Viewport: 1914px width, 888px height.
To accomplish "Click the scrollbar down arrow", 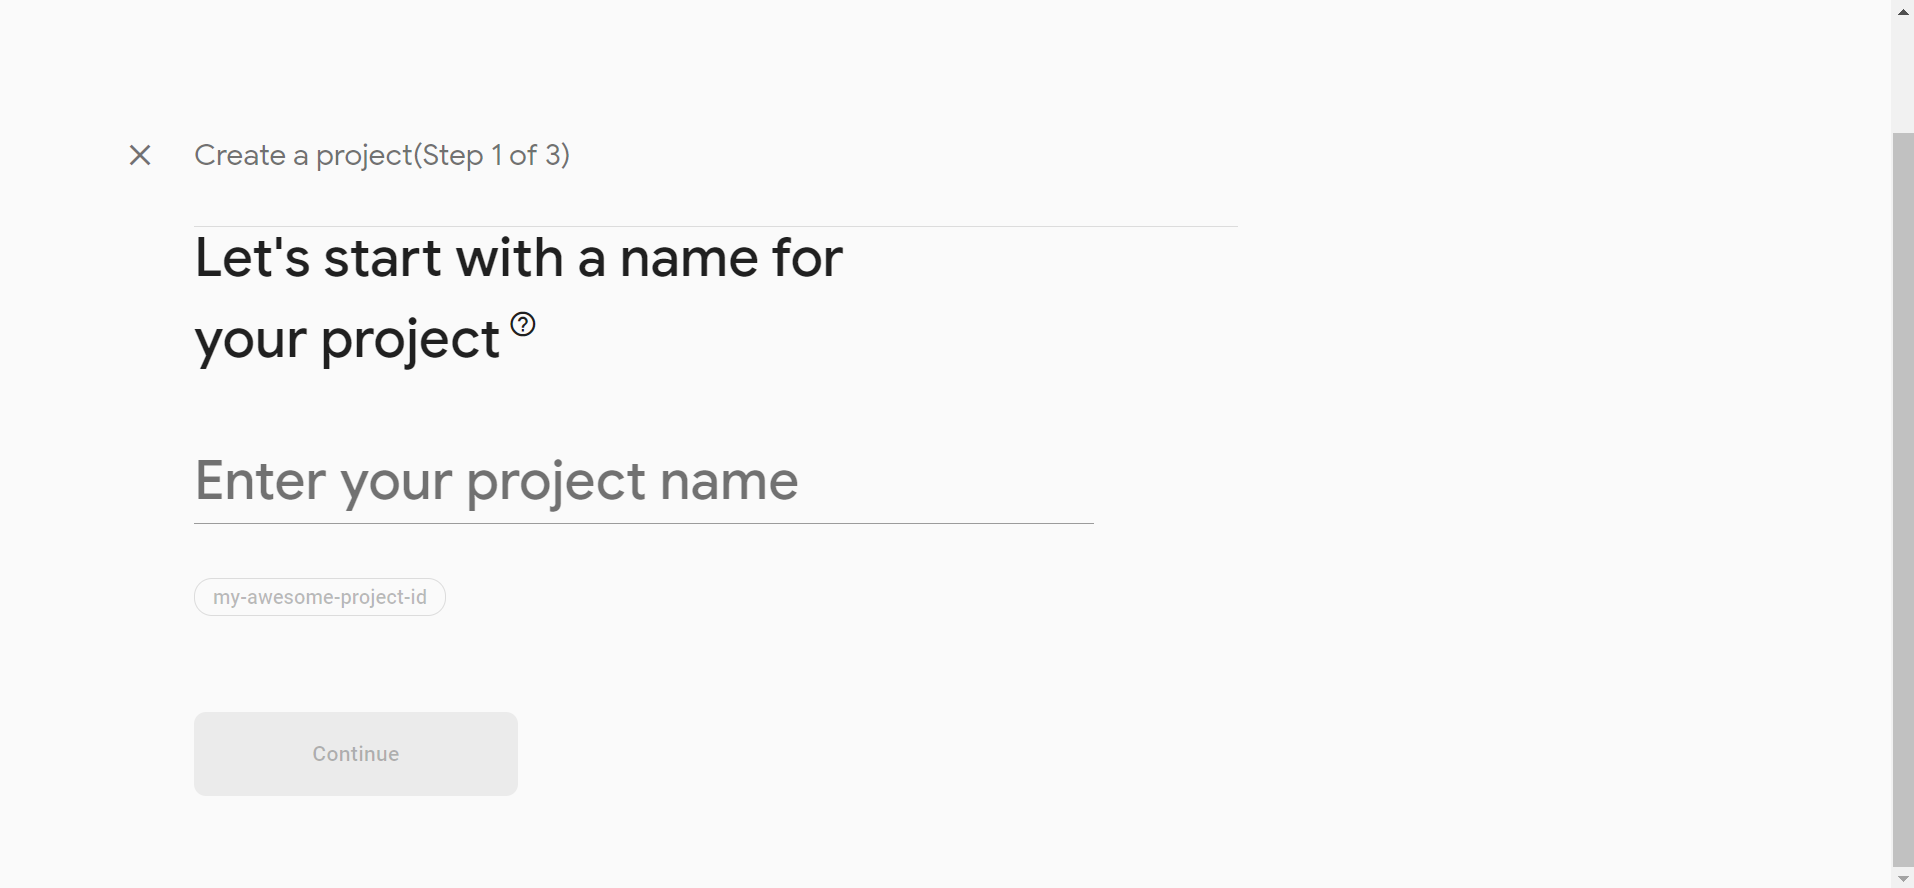I will [x=1903, y=878].
